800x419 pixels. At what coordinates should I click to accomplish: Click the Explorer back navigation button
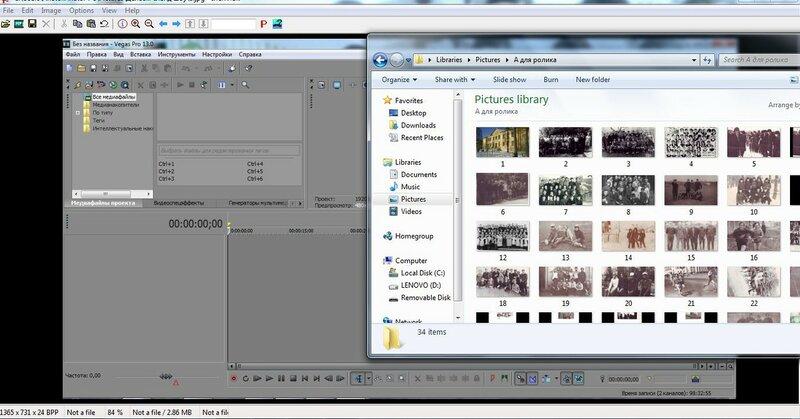point(381,60)
